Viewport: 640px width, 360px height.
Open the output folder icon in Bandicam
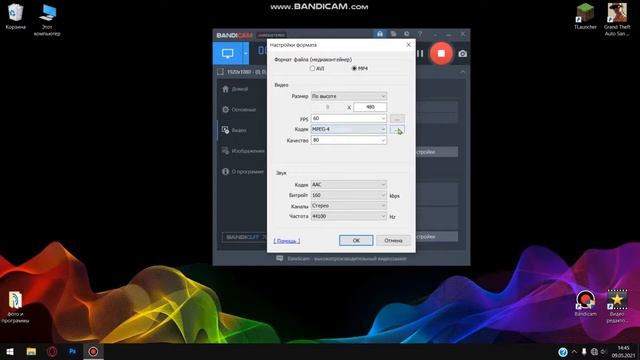(x=393, y=34)
